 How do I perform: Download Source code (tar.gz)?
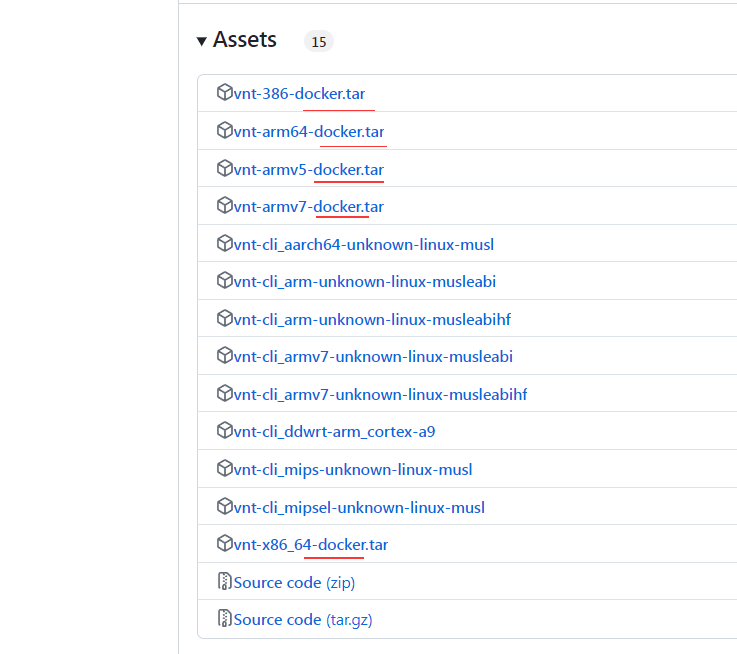[x=303, y=620]
